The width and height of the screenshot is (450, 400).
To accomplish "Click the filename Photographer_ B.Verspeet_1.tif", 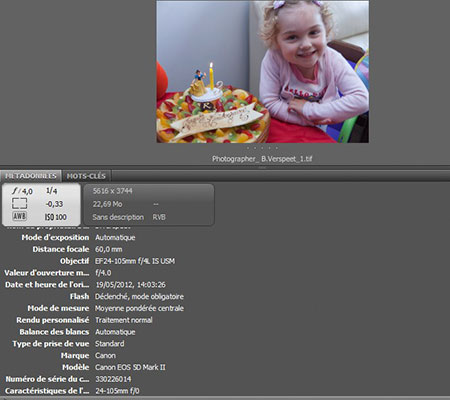I will (x=262, y=159).
